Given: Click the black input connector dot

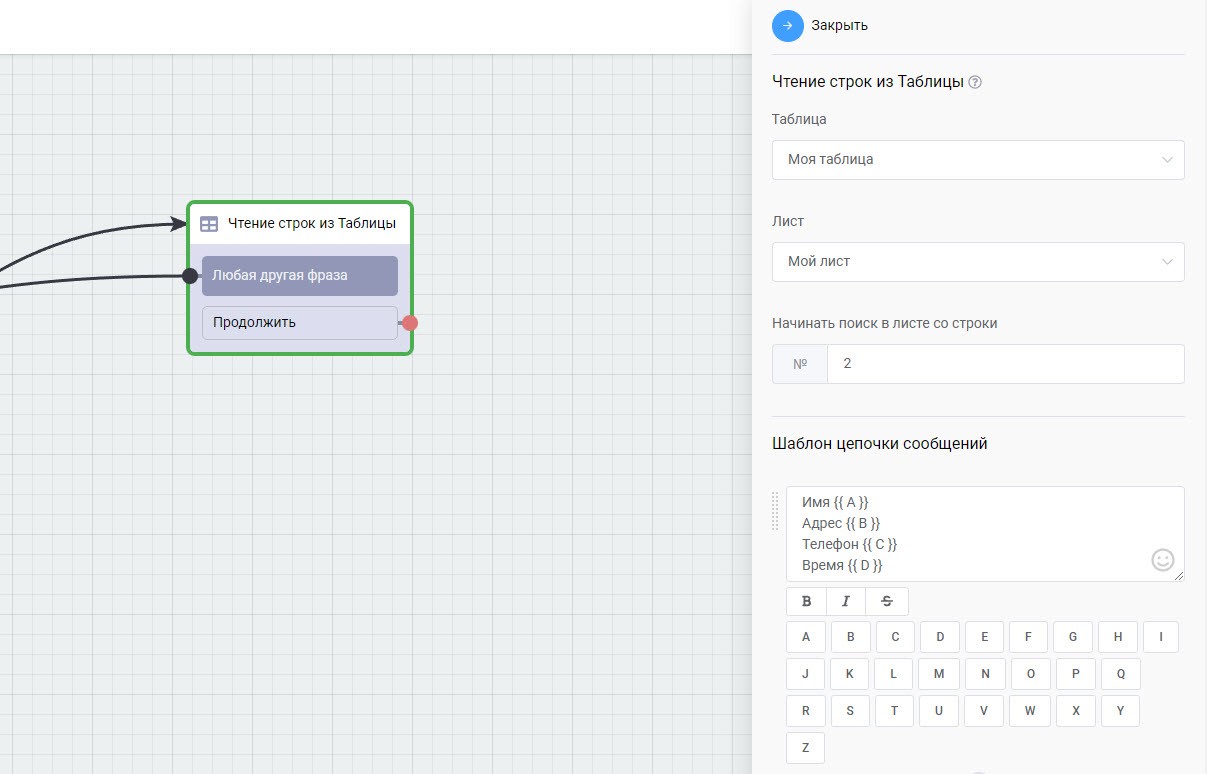Looking at the screenshot, I should 190,276.
